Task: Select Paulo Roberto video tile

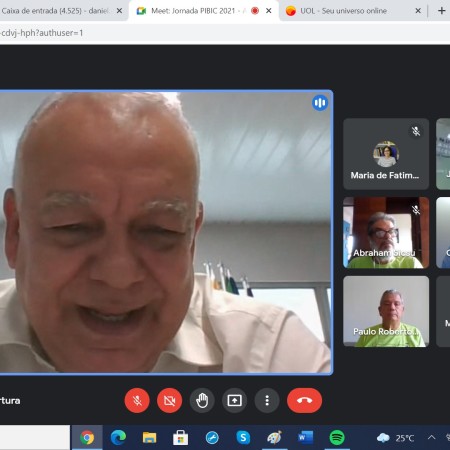Action: pyautogui.click(x=386, y=311)
